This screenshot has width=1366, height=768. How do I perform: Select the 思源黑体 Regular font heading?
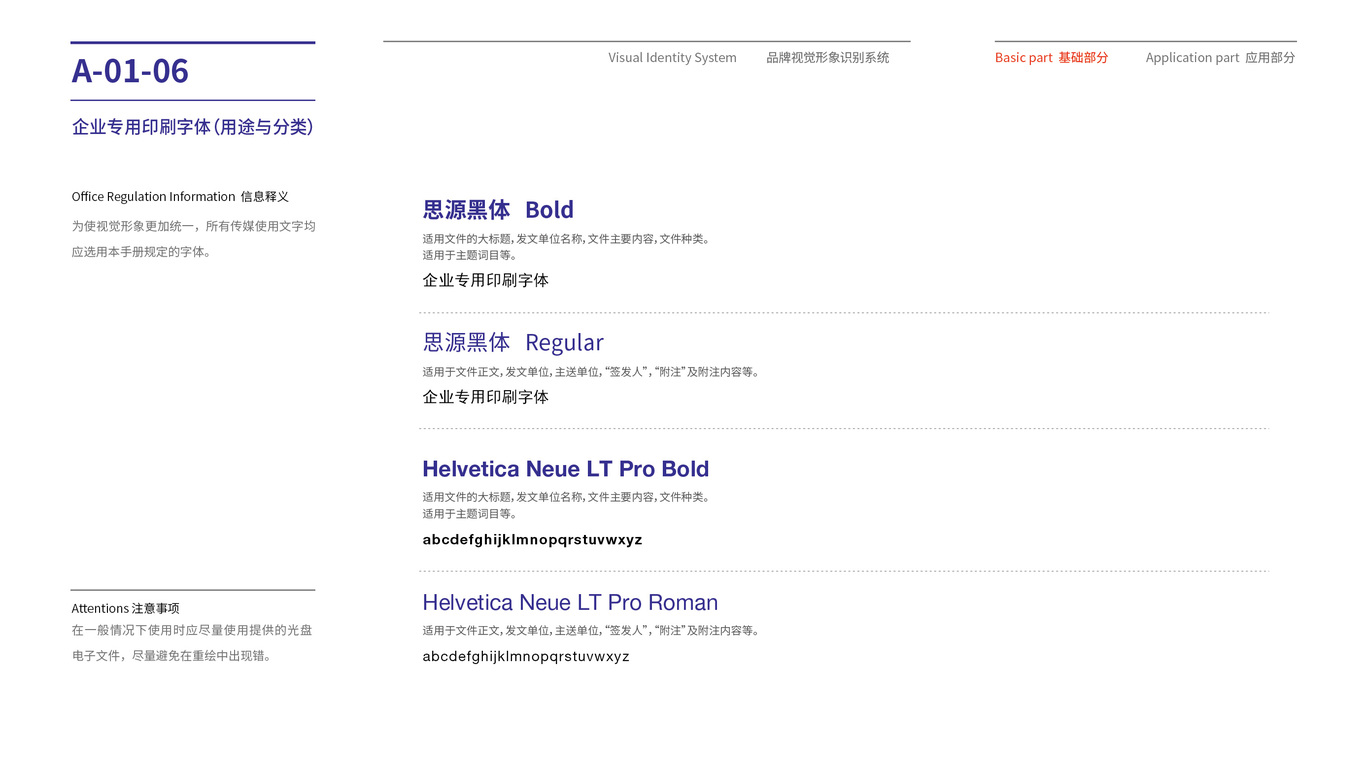pos(513,343)
